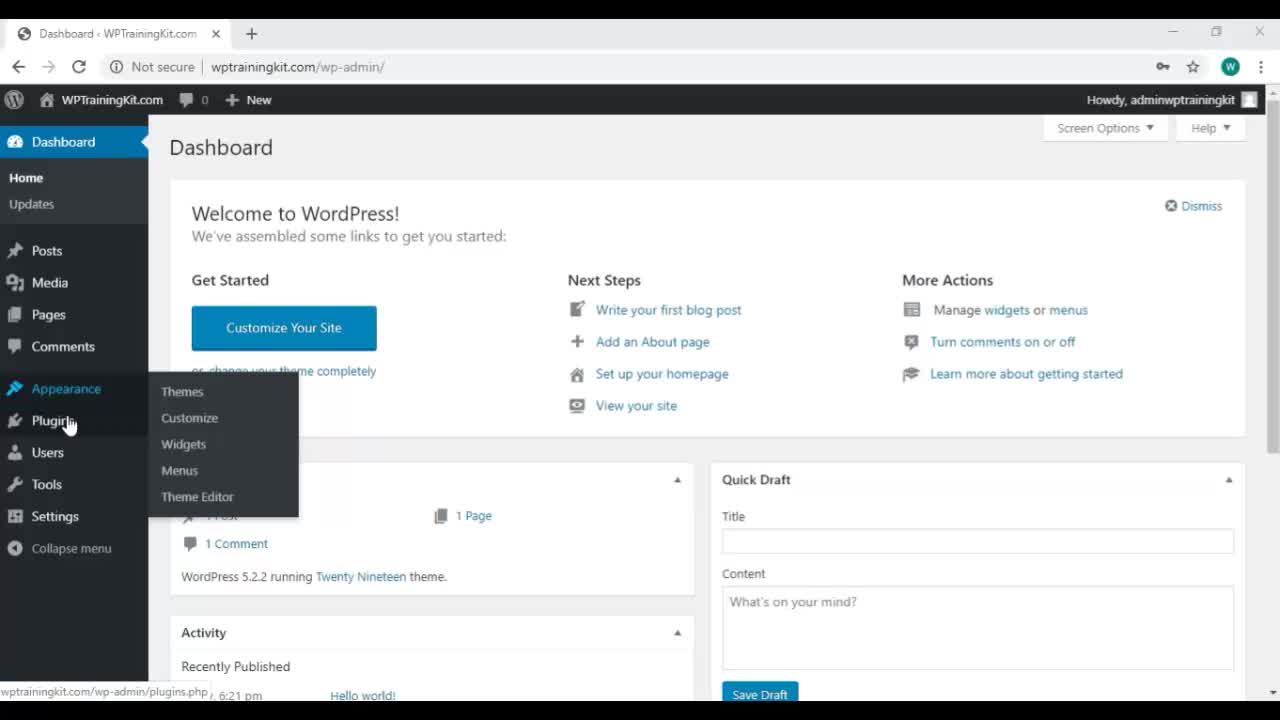Image resolution: width=1280 pixels, height=720 pixels.
Task: Click the Howdy, adminwptrainingkit account text
Action: (x=1160, y=100)
